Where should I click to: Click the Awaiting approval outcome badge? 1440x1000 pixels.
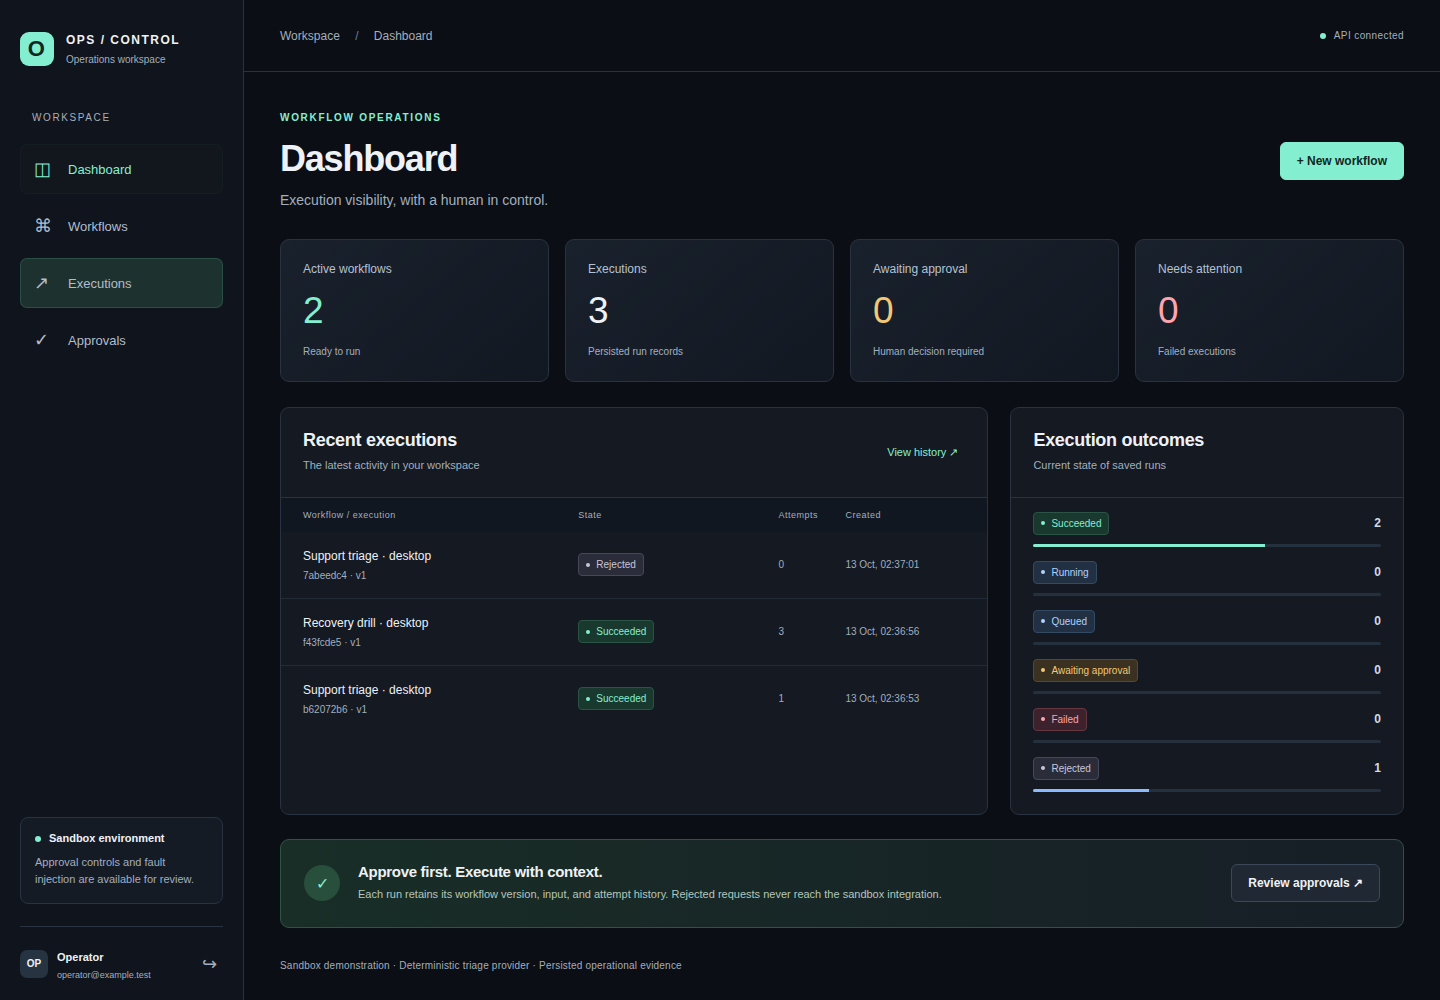coord(1085,670)
